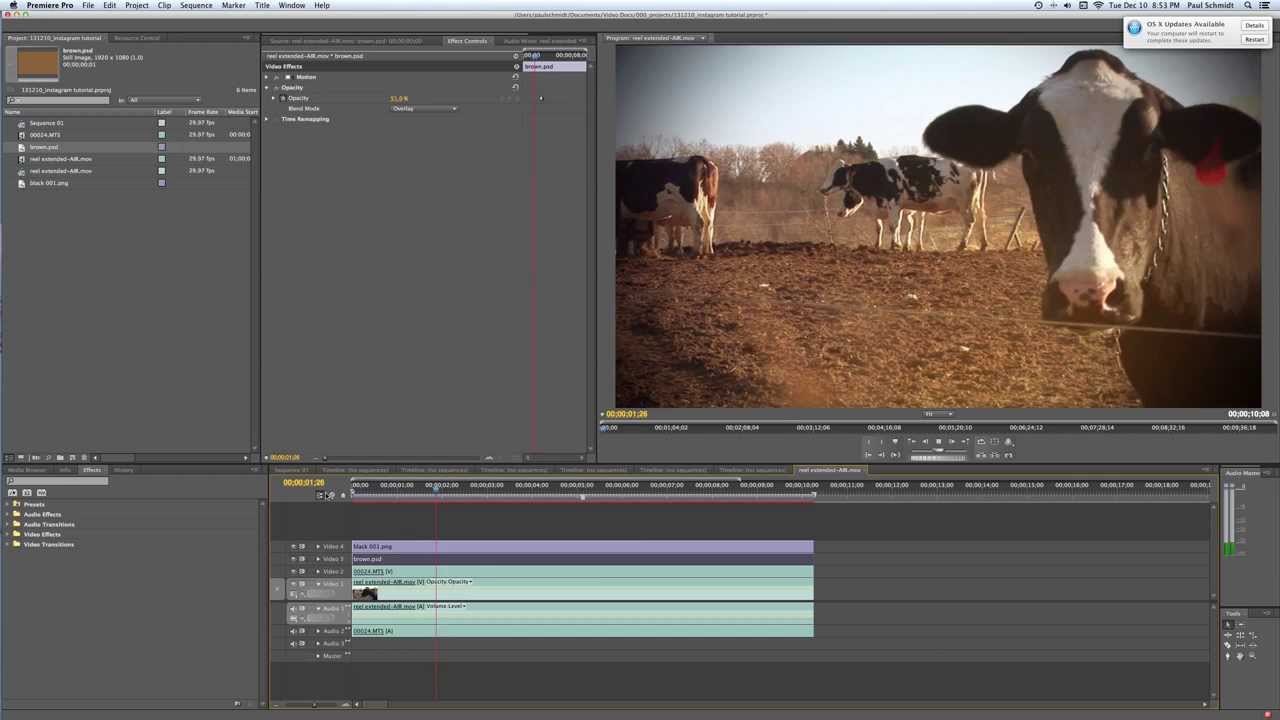Select the Slide tool
The width and height of the screenshot is (1280, 720).
point(1252,645)
